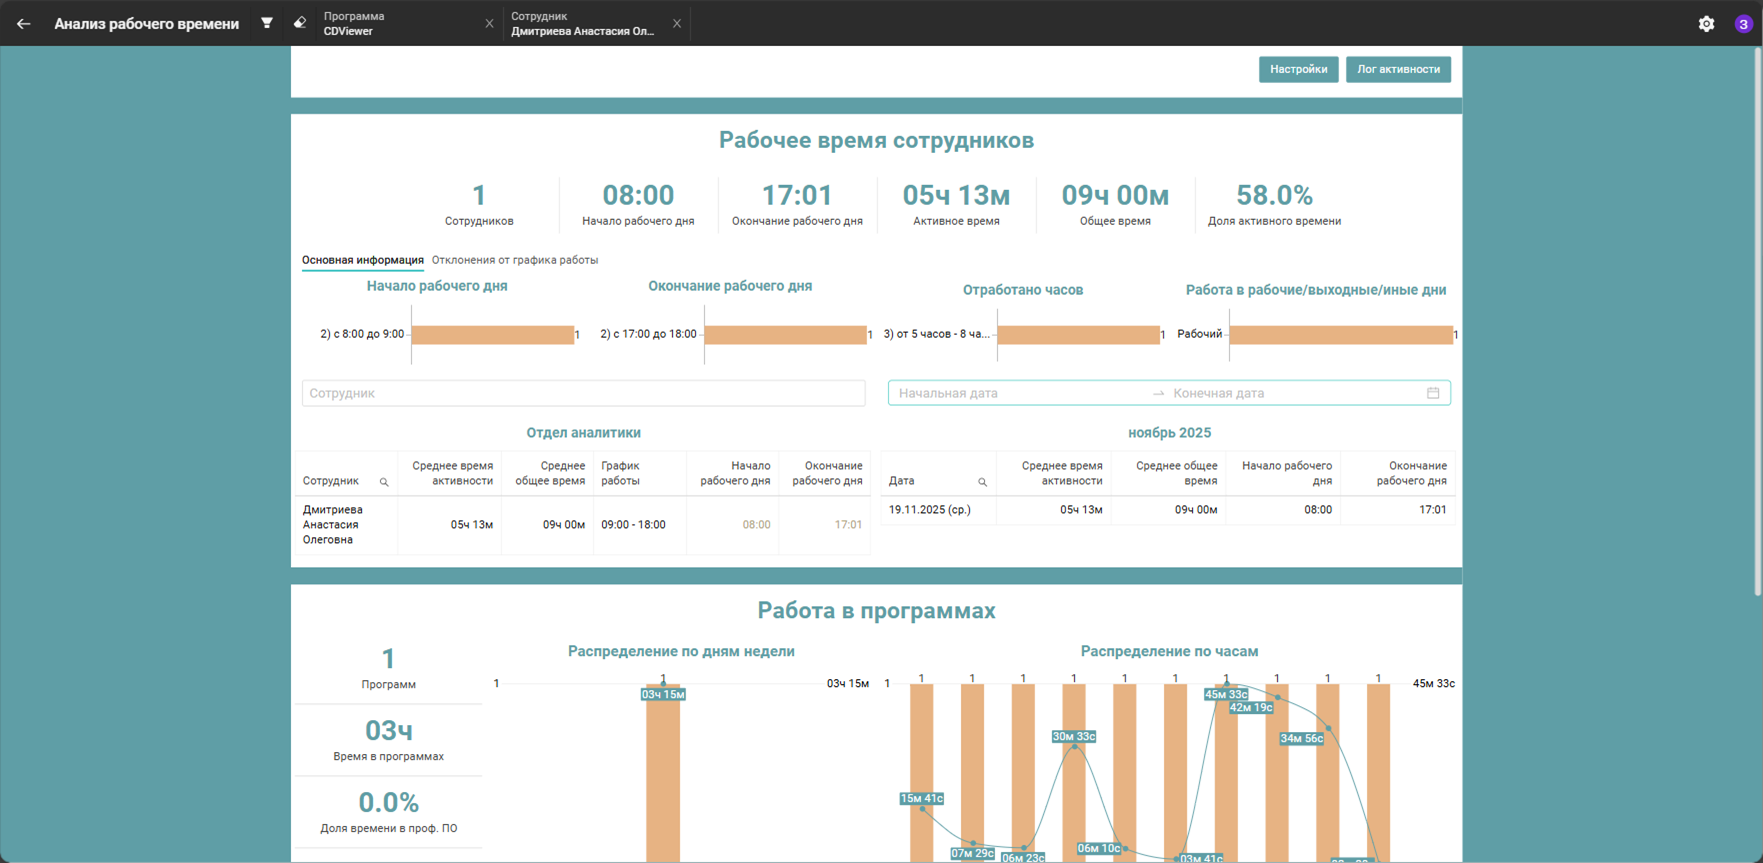Select the Основная информация tab
The image size is (1763, 863).
(363, 260)
